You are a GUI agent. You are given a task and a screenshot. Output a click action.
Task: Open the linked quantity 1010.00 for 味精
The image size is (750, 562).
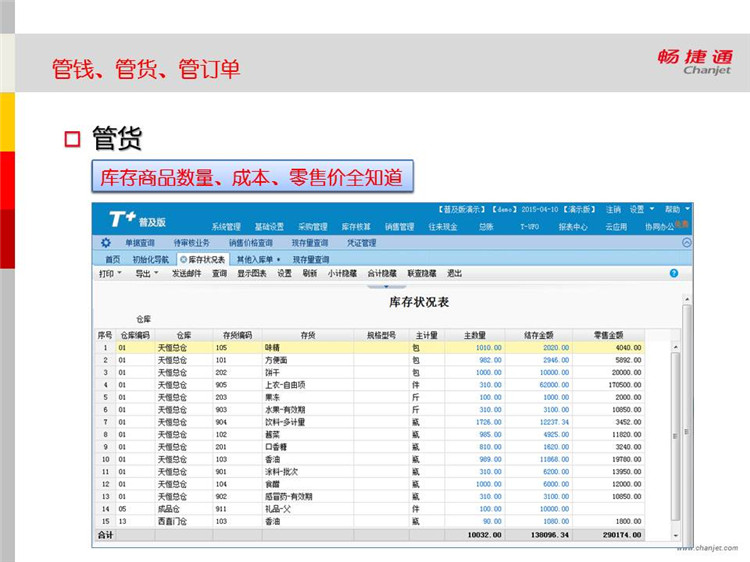488,348
